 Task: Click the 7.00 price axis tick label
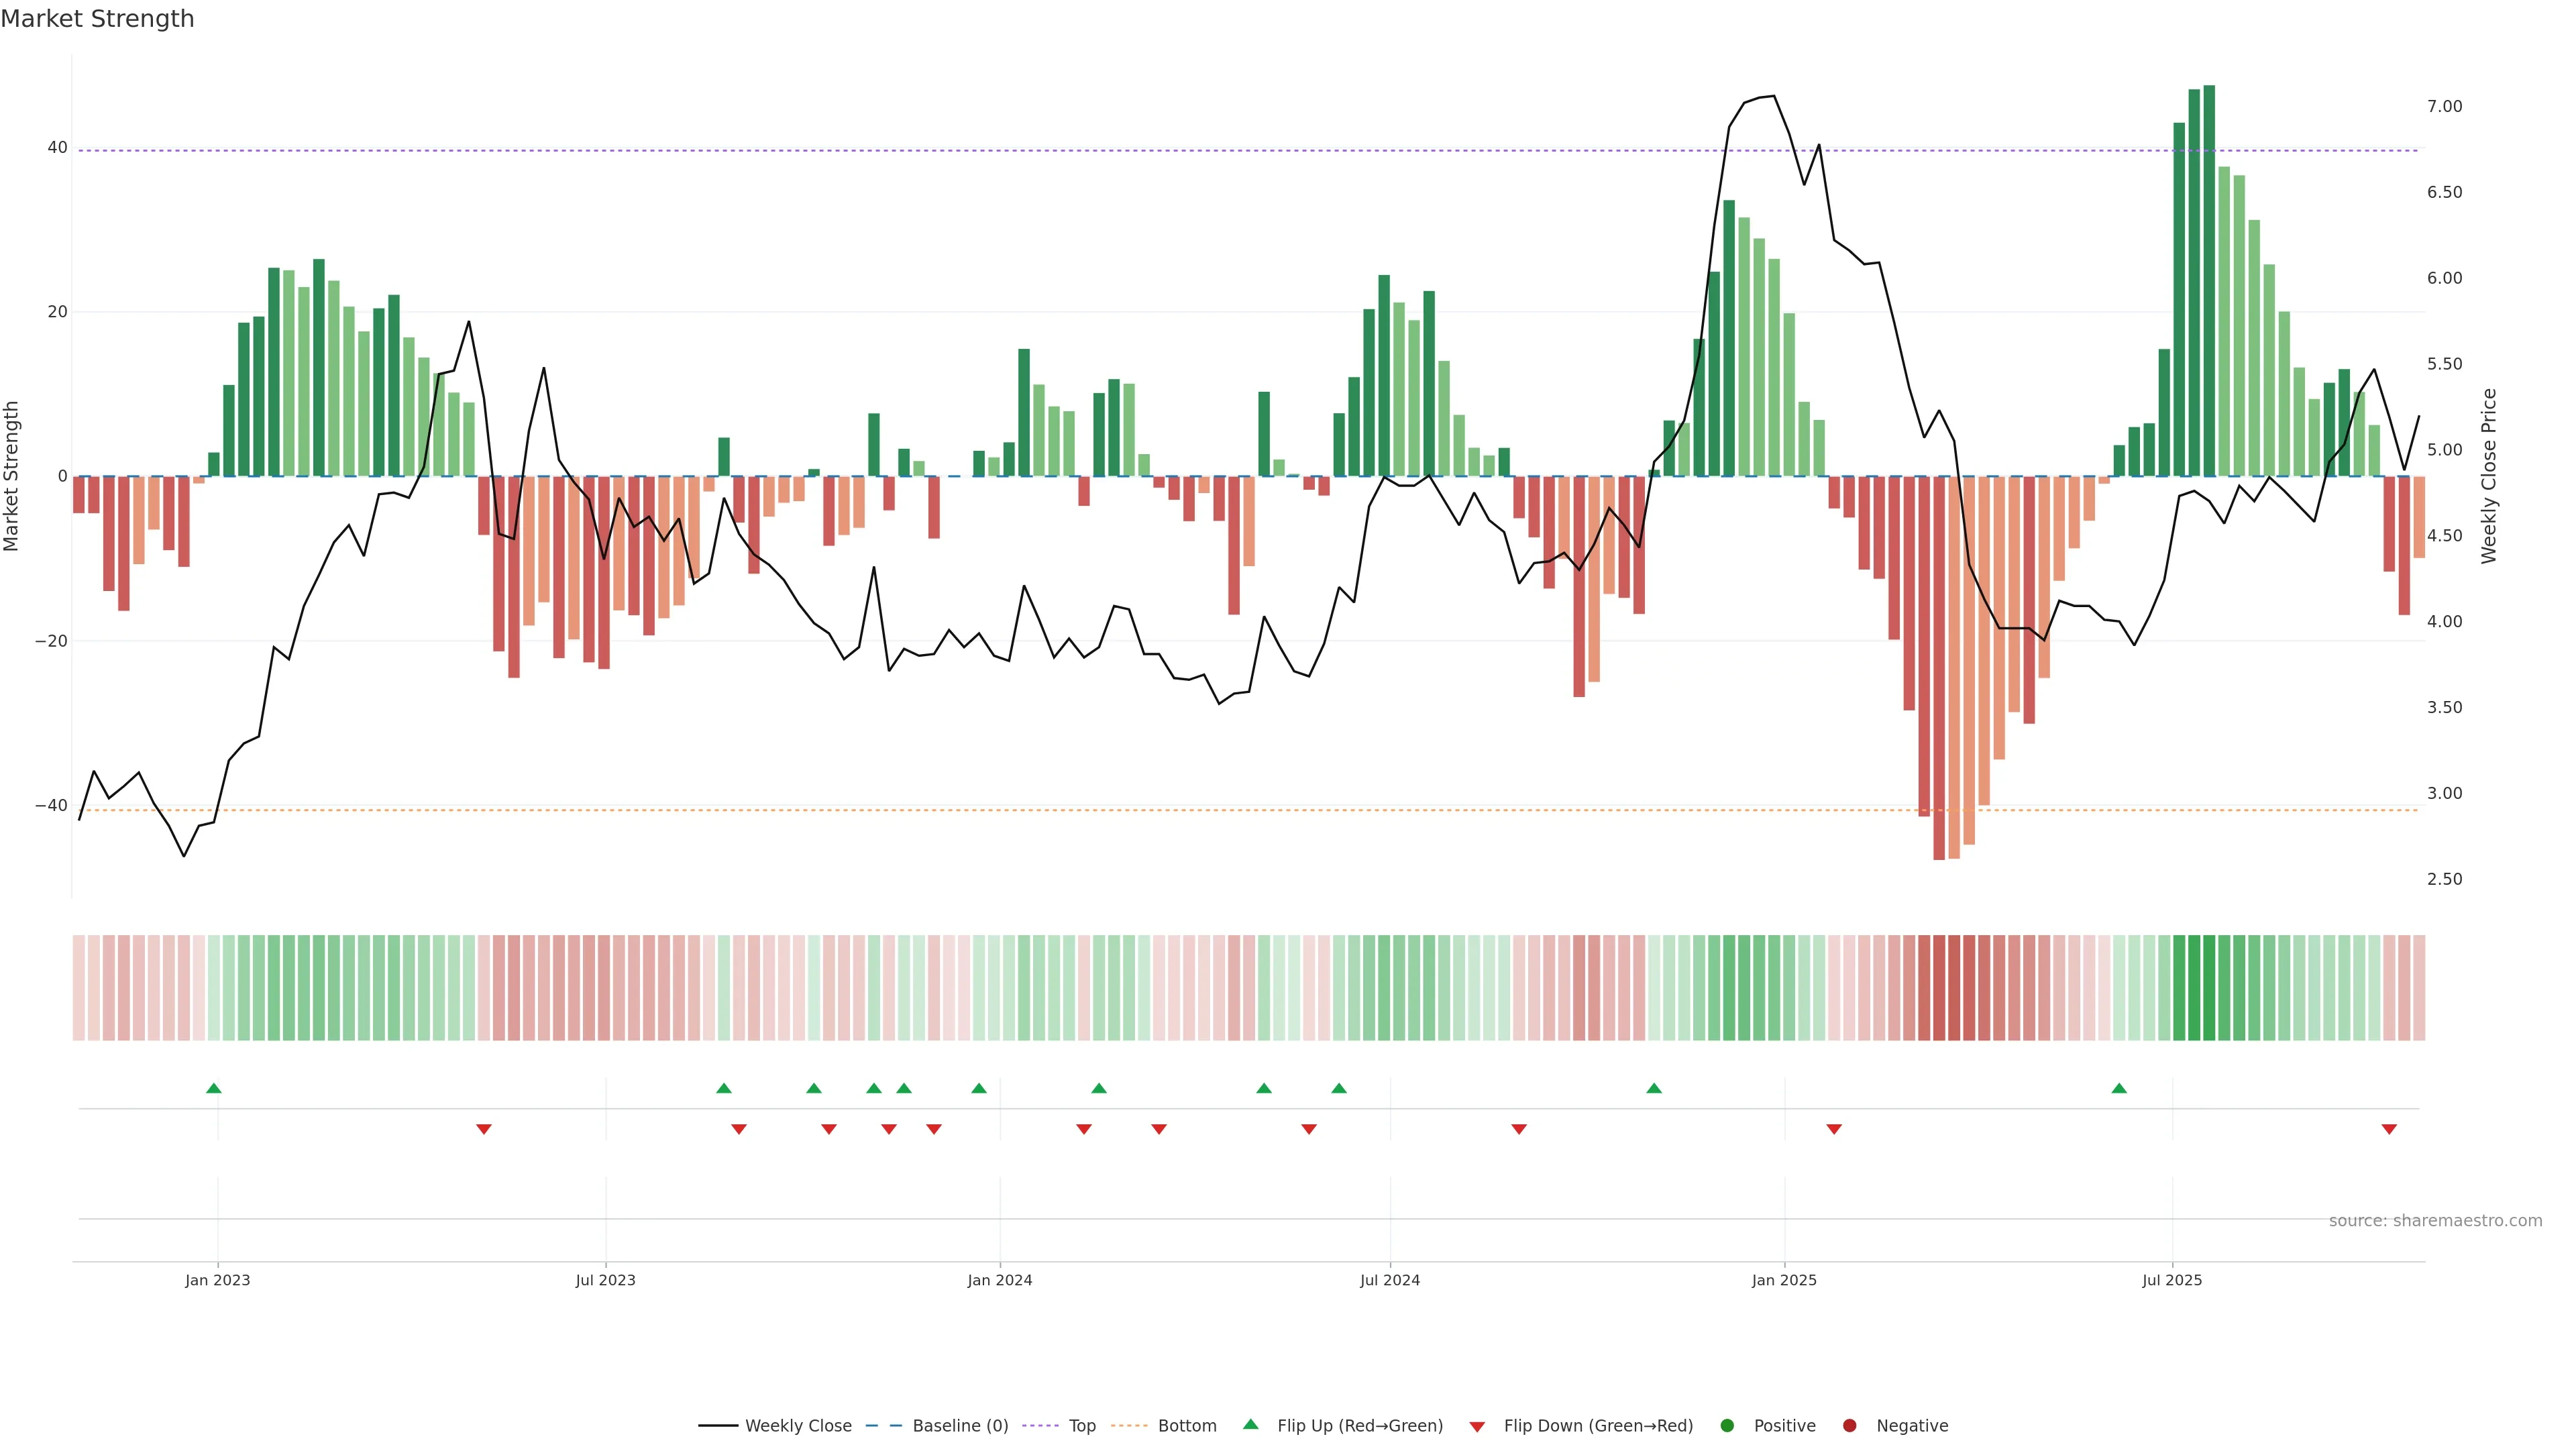(x=2444, y=106)
